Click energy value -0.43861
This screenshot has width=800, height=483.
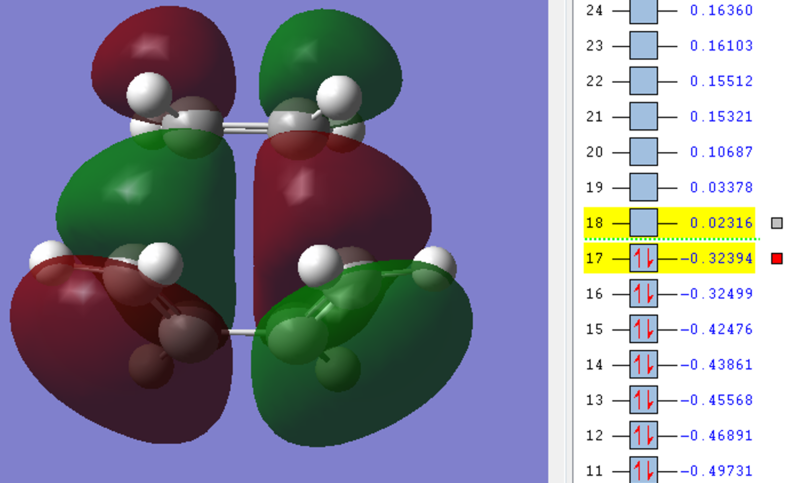[716, 365]
